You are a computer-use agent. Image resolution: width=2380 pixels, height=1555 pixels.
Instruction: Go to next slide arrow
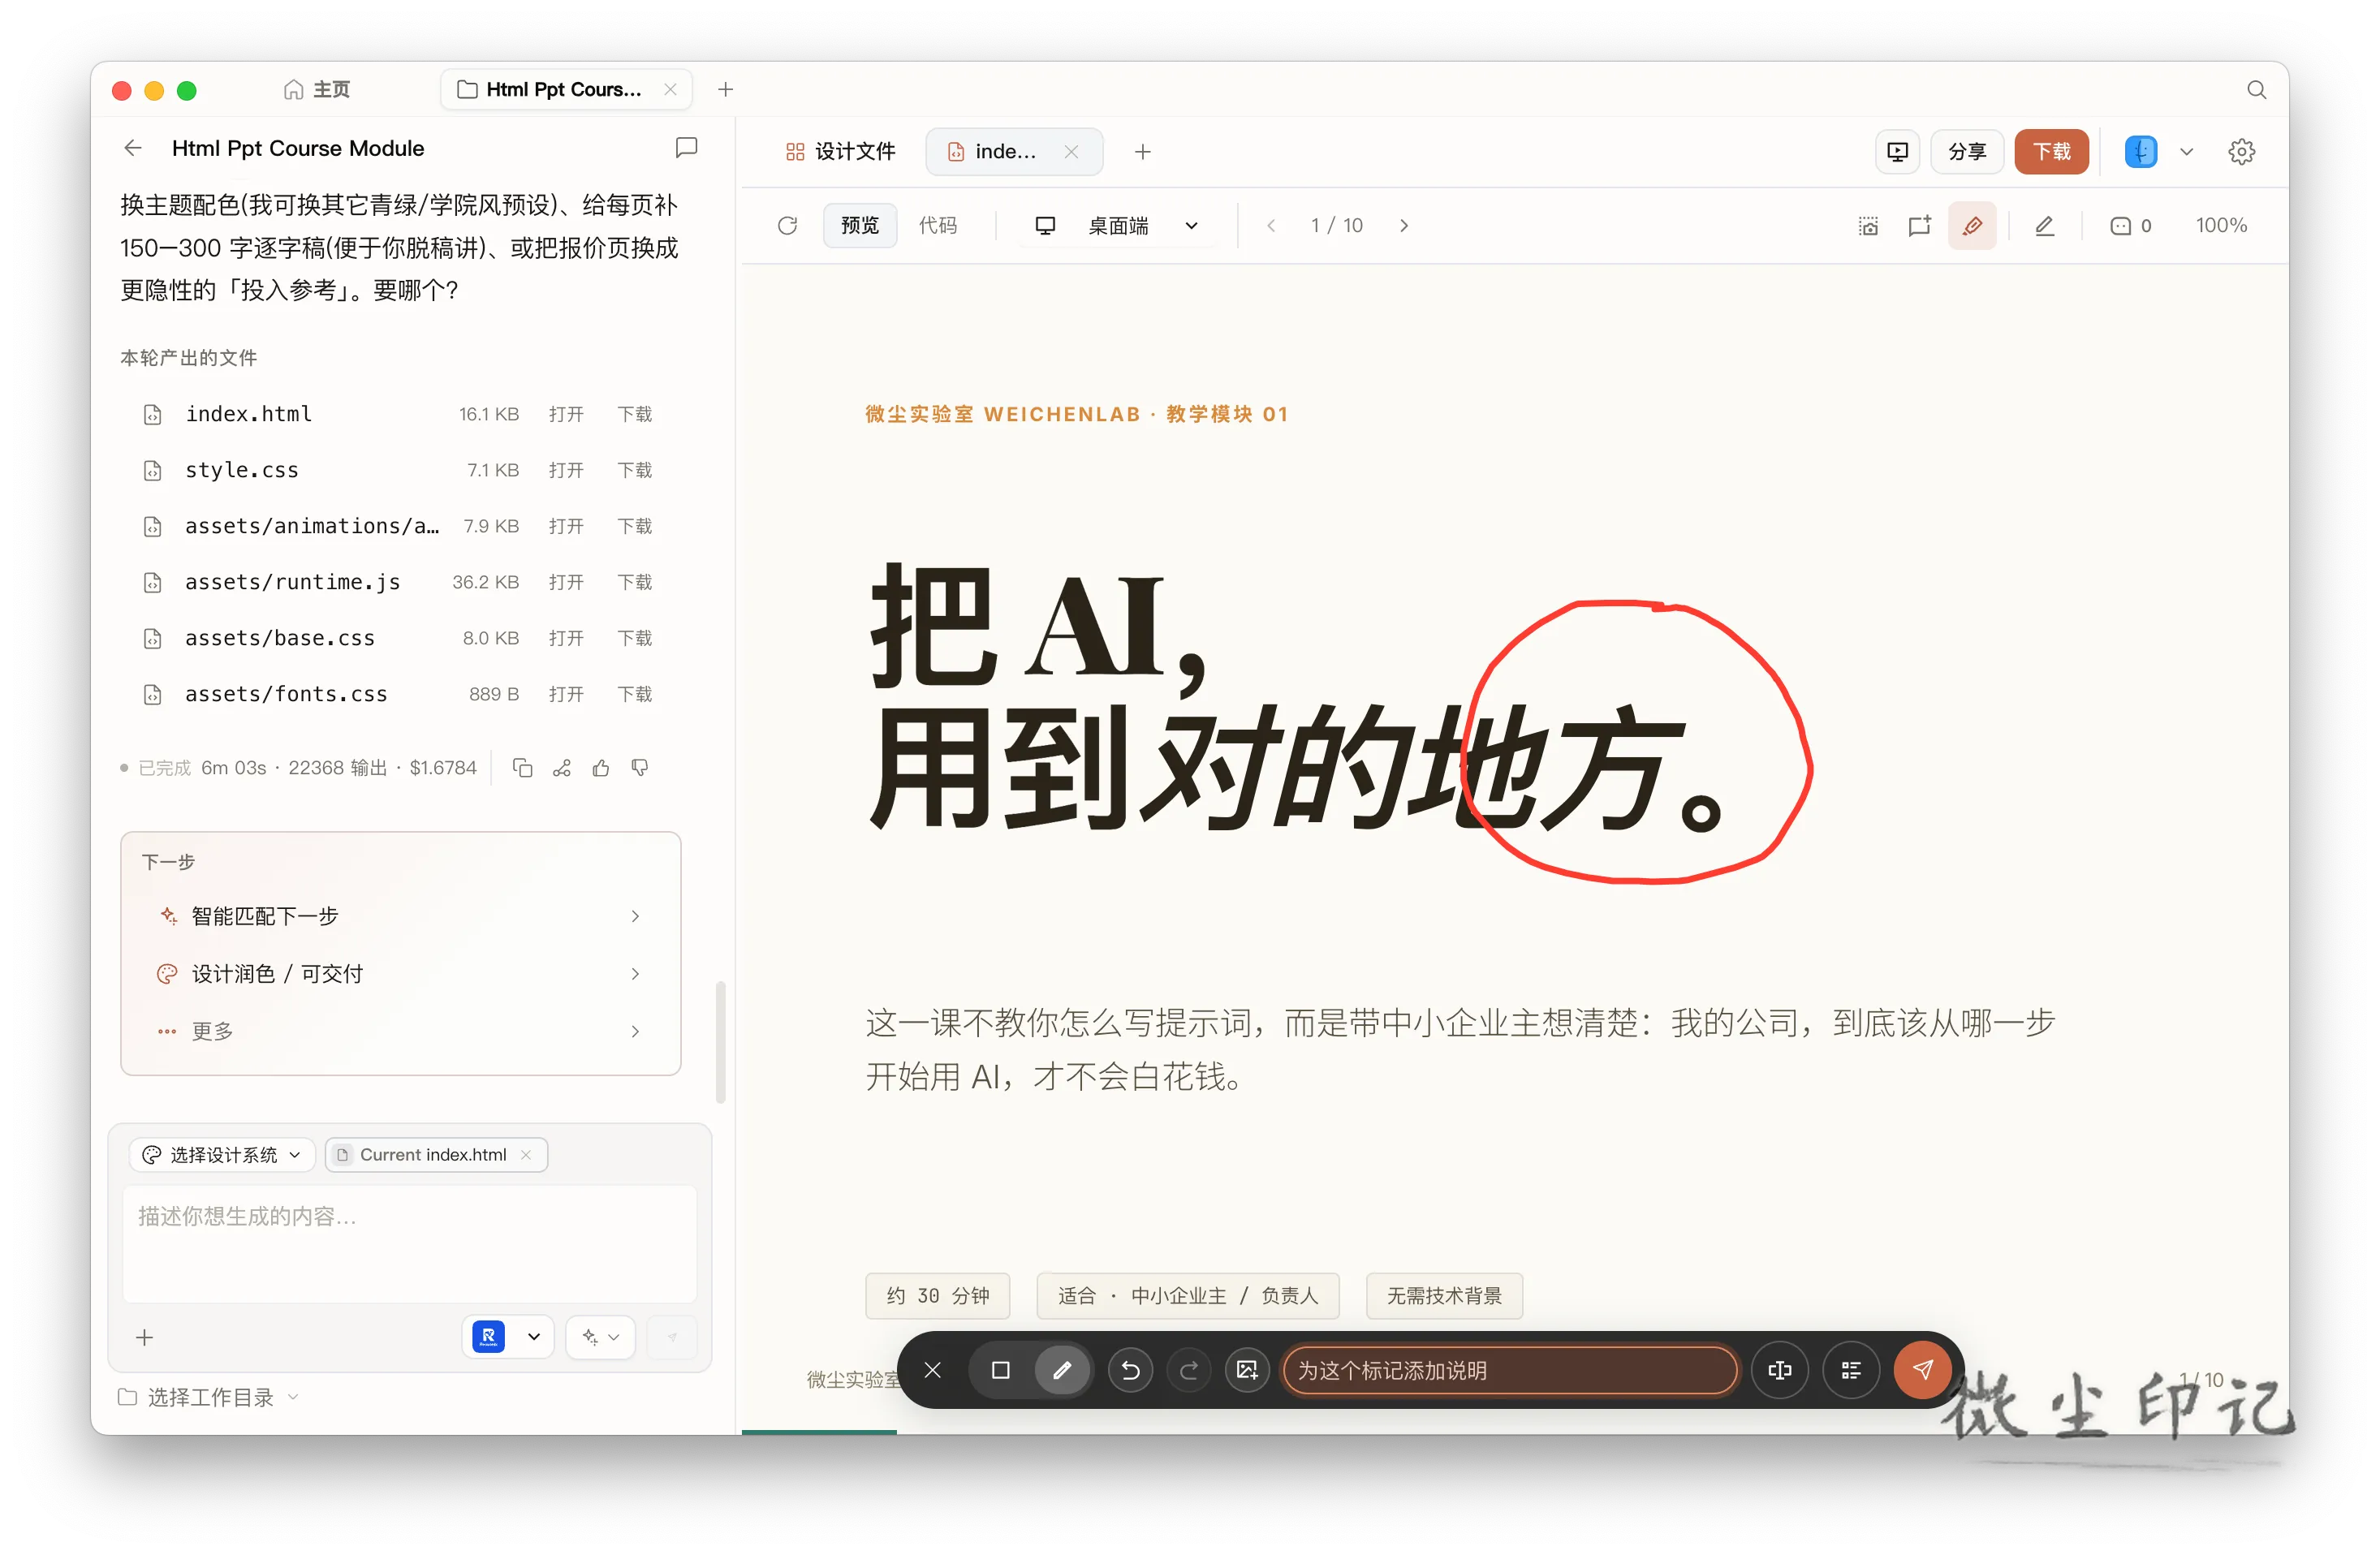(x=1404, y=226)
